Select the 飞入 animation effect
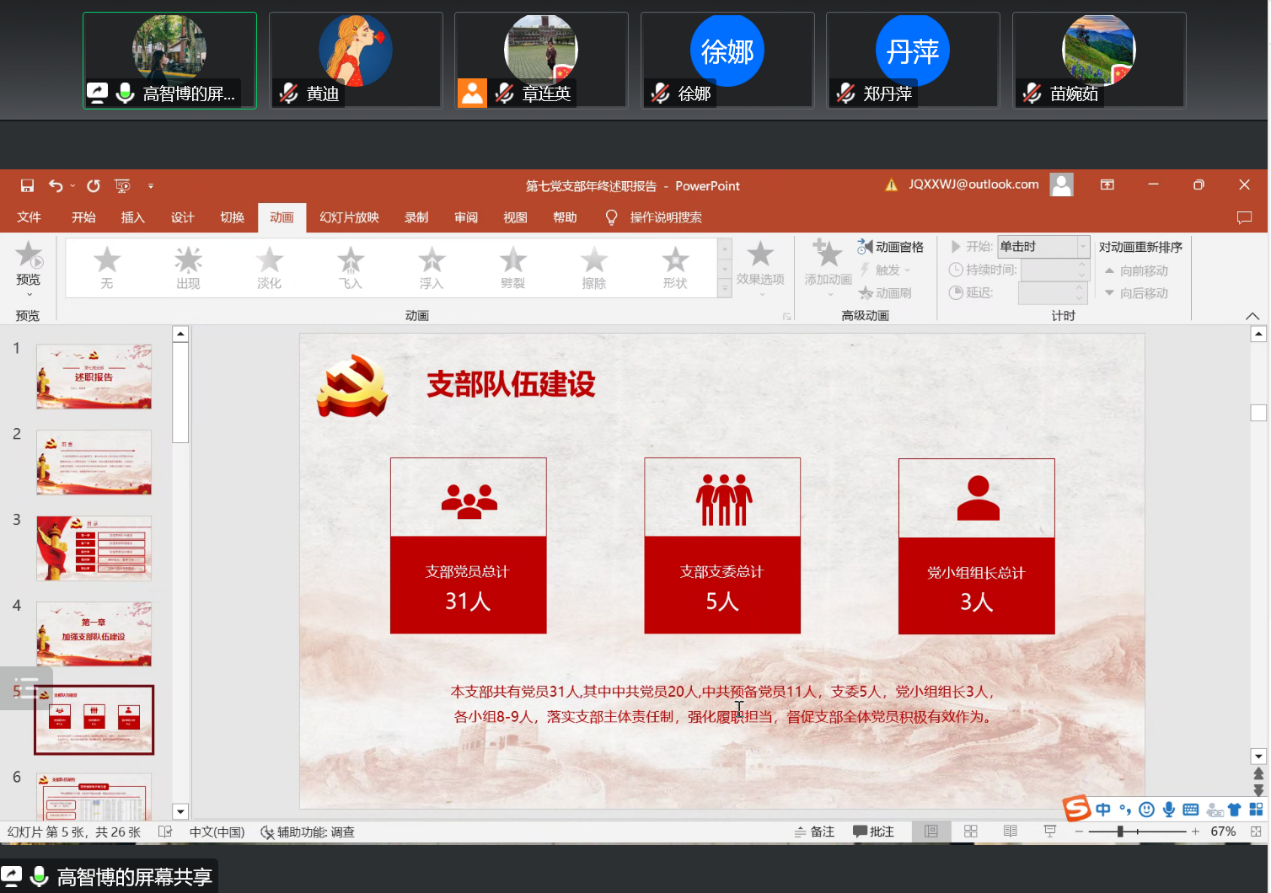 pos(351,268)
